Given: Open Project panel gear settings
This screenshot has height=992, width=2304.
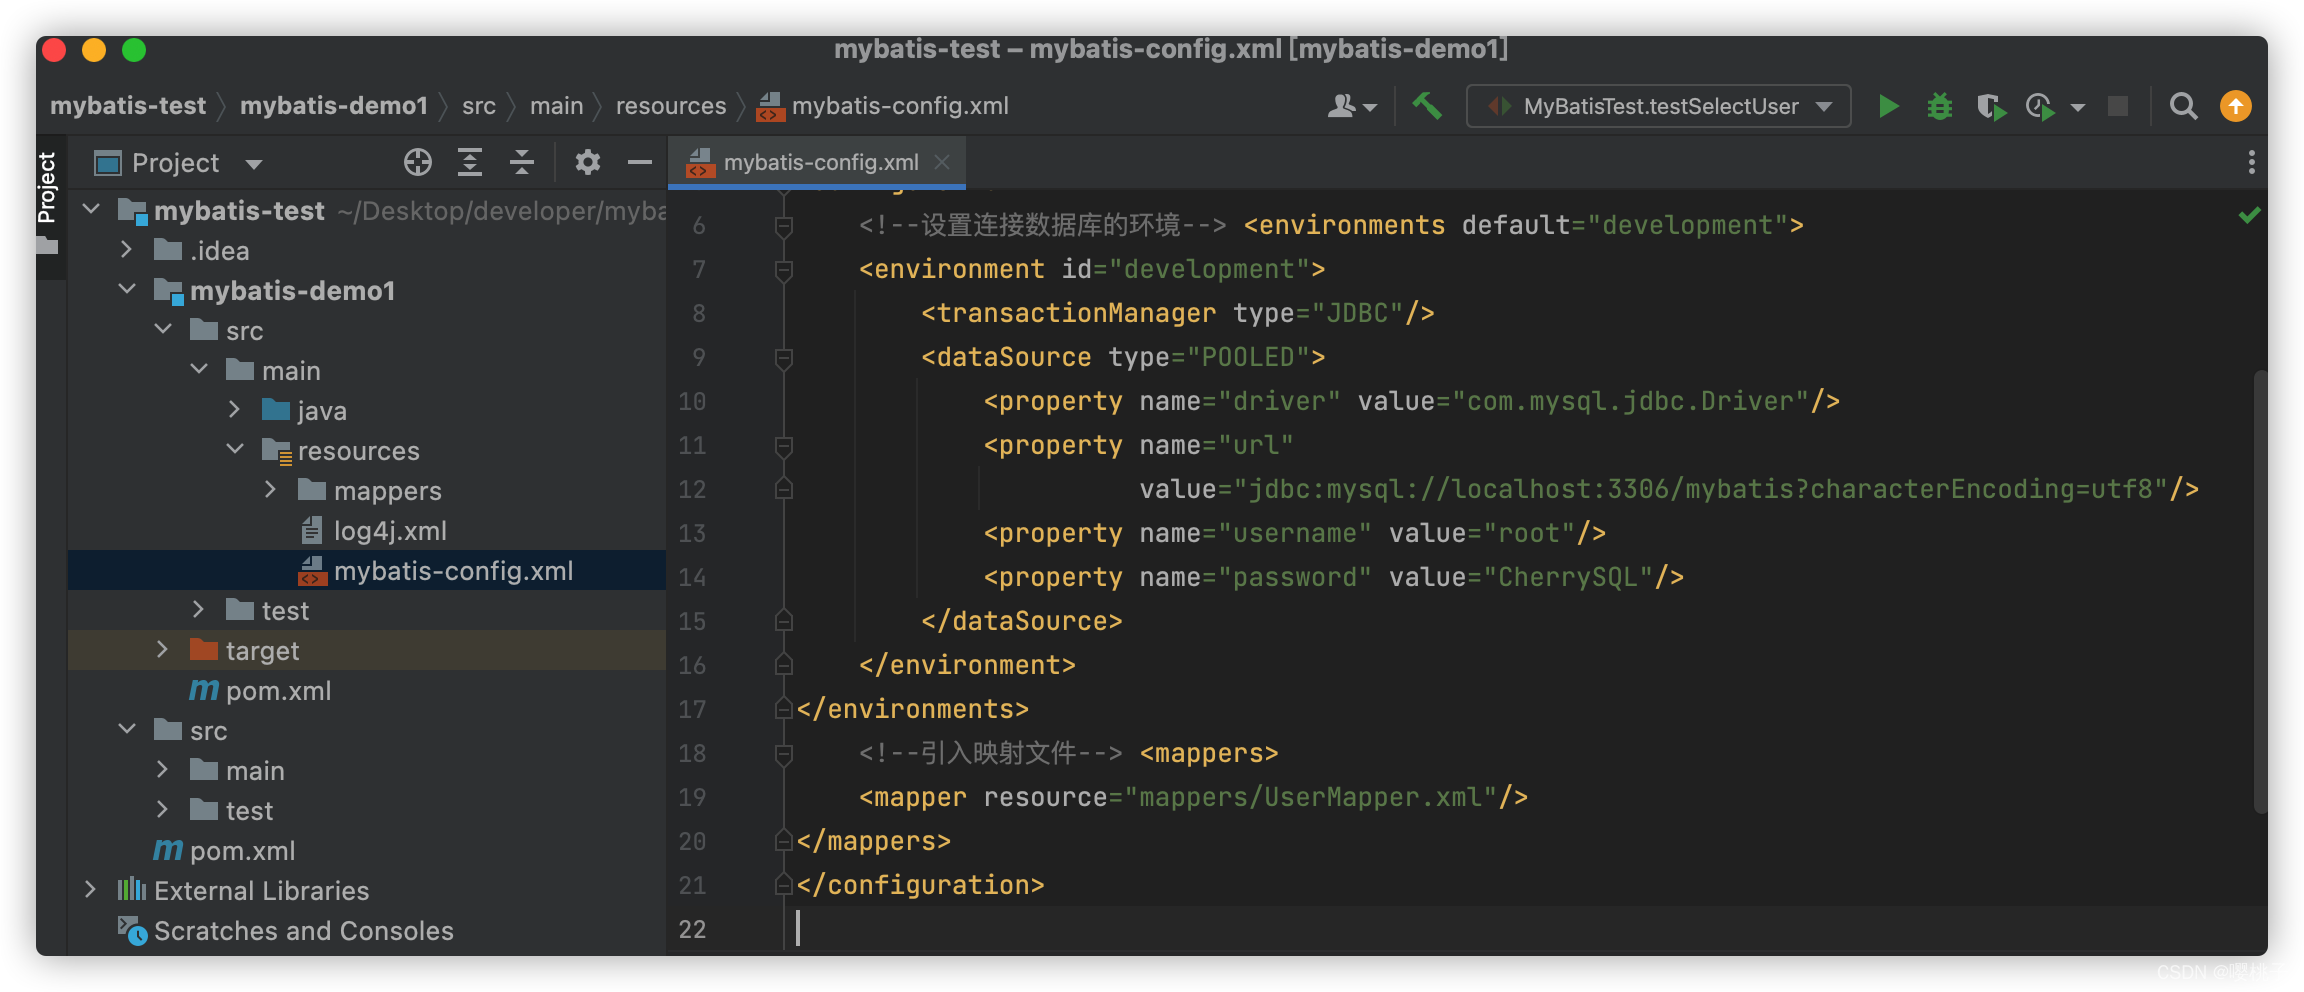Looking at the screenshot, I should (x=588, y=162).
